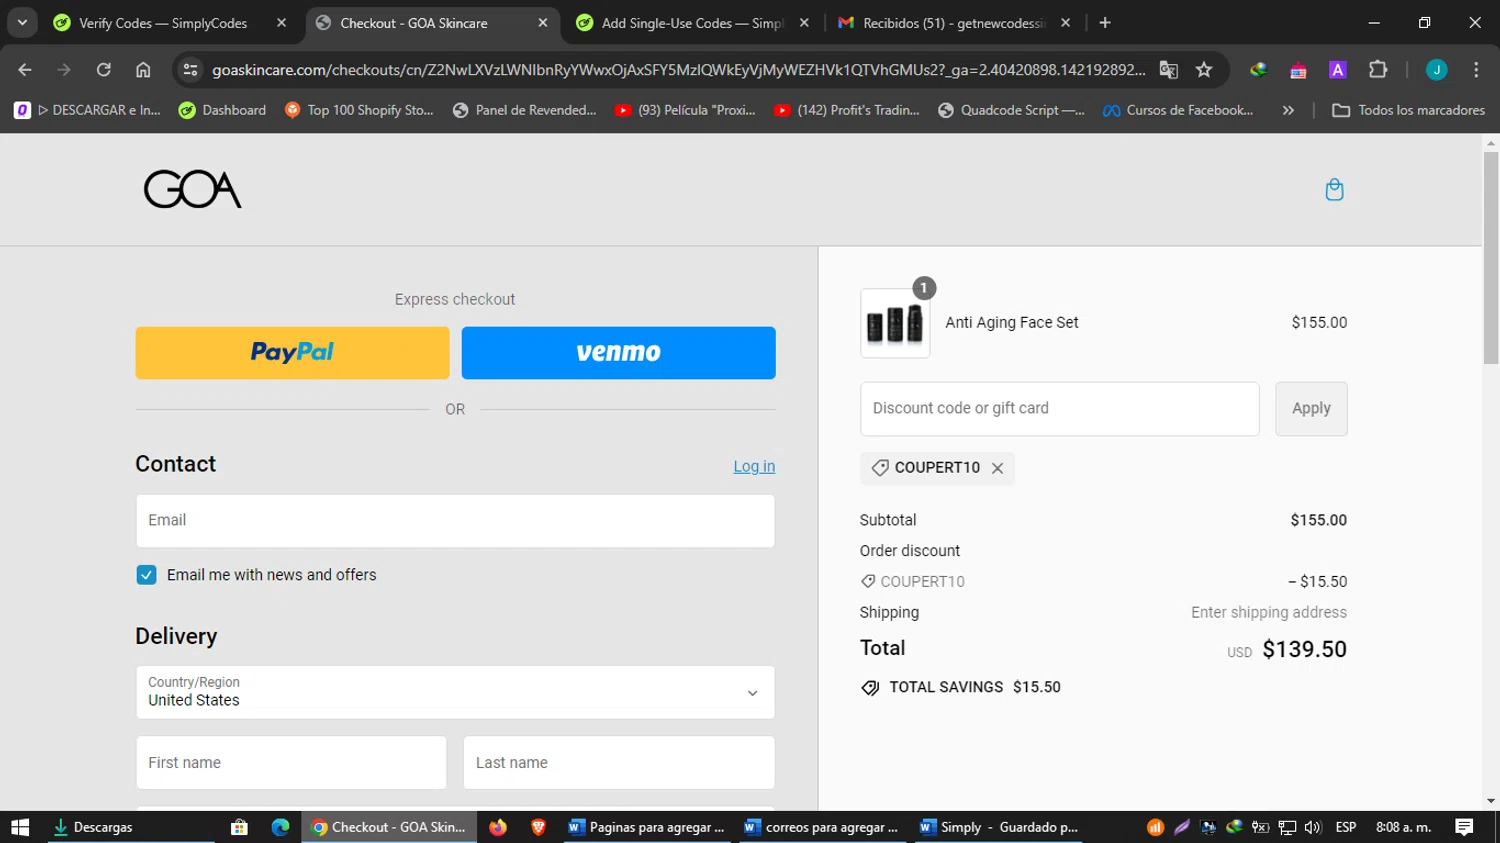
Task: Open Chrome's three-dot menu
Action: tap(1476, 69)
